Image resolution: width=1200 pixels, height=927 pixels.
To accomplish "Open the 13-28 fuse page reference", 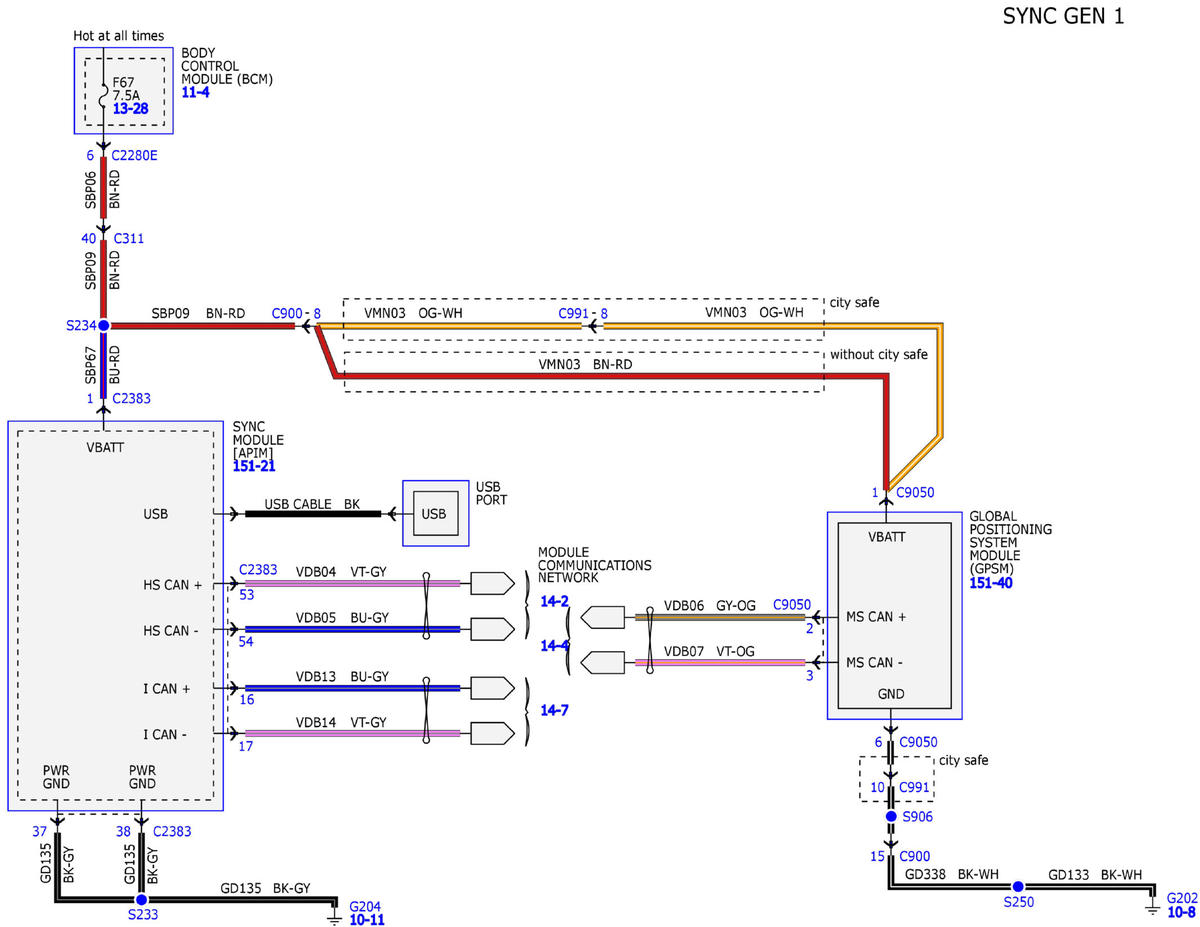I will tap(130, 108).
